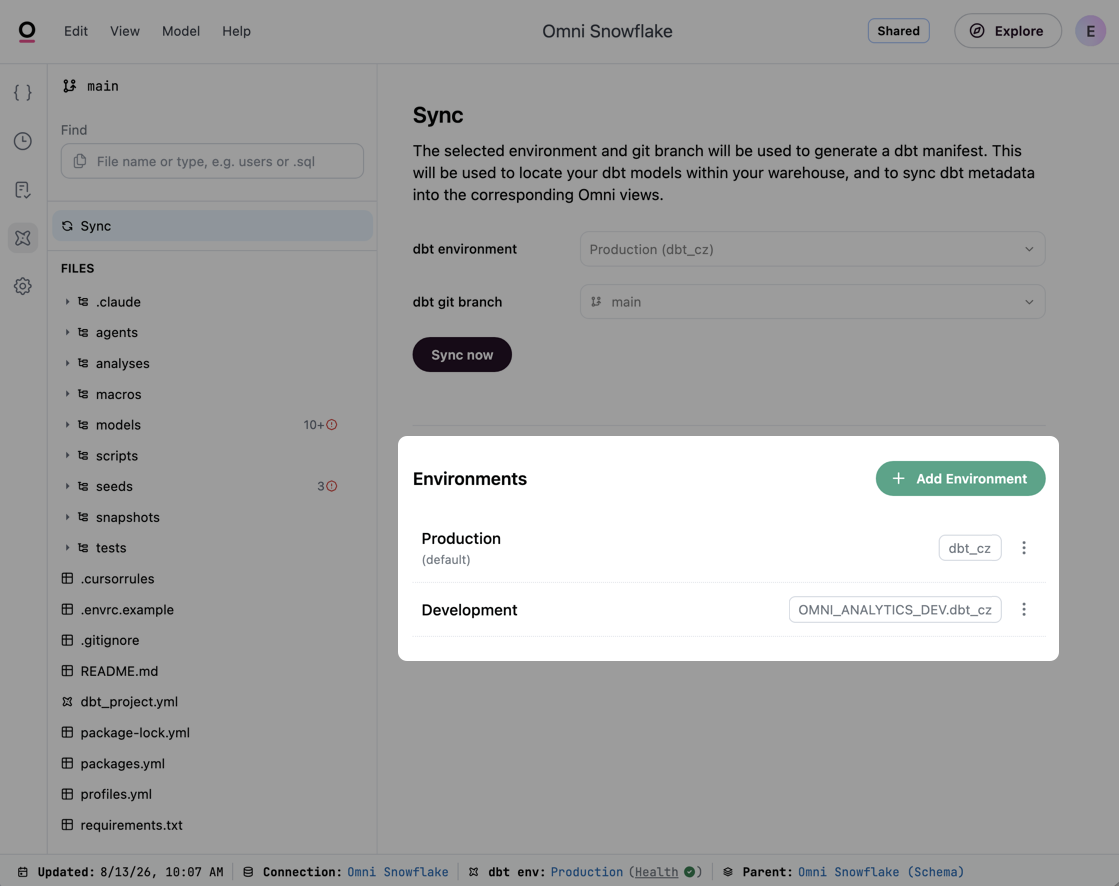Open the Omni Snowflake (Schema) parent link

881,872
